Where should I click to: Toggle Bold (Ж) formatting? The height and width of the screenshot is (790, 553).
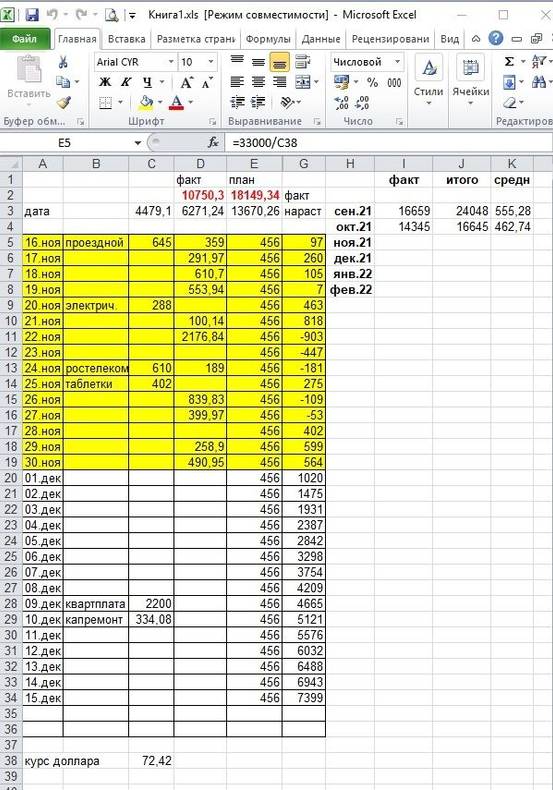coord(105,82)
